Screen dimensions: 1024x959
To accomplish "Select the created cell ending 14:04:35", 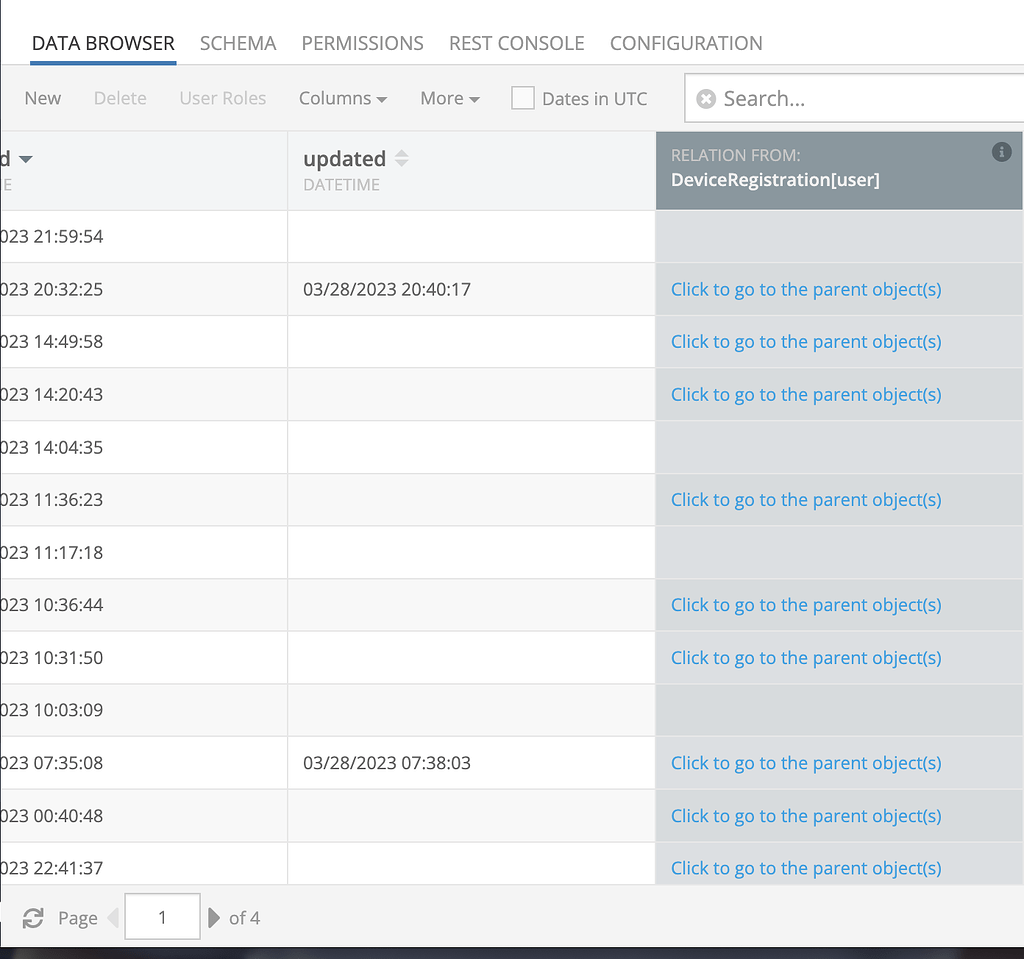I will (143, 447).
